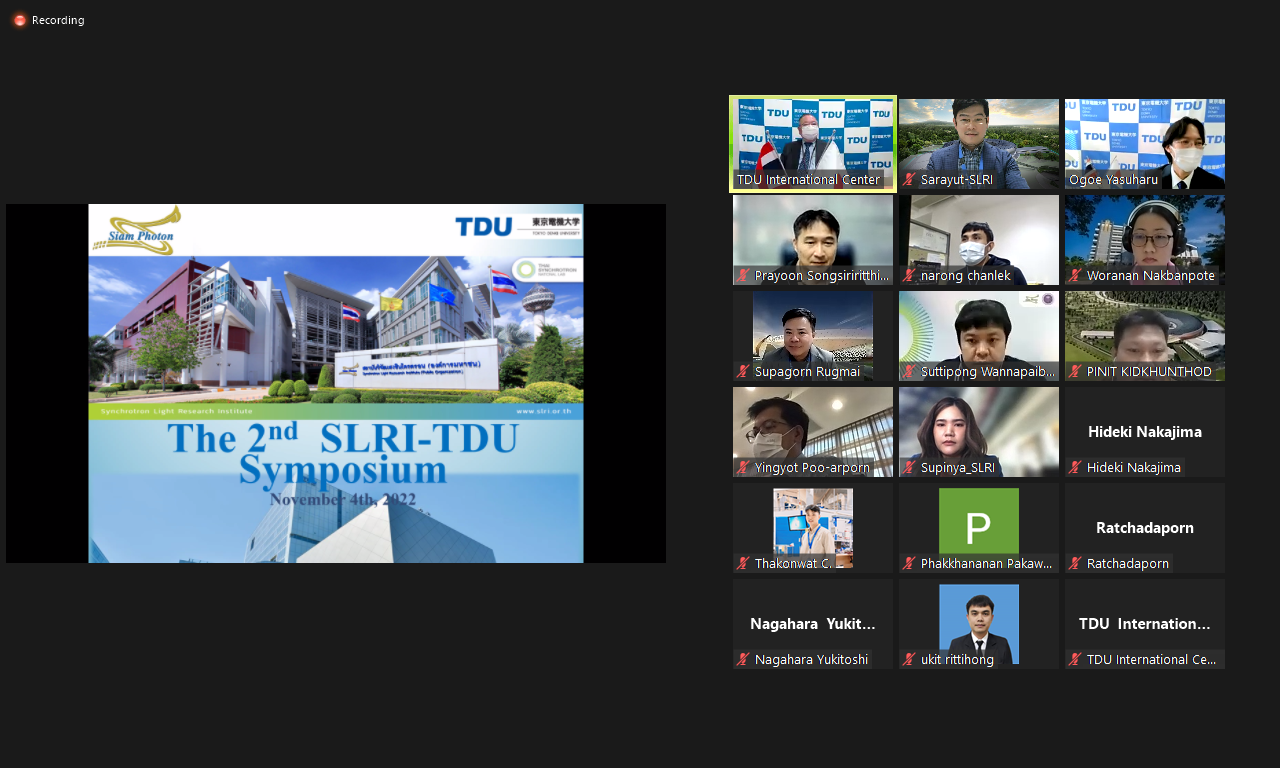This screenshot has height=768, width=1280.
Task: Select Suttipong Wannapaiboon video tile
Action: click(x=979, y=336)
